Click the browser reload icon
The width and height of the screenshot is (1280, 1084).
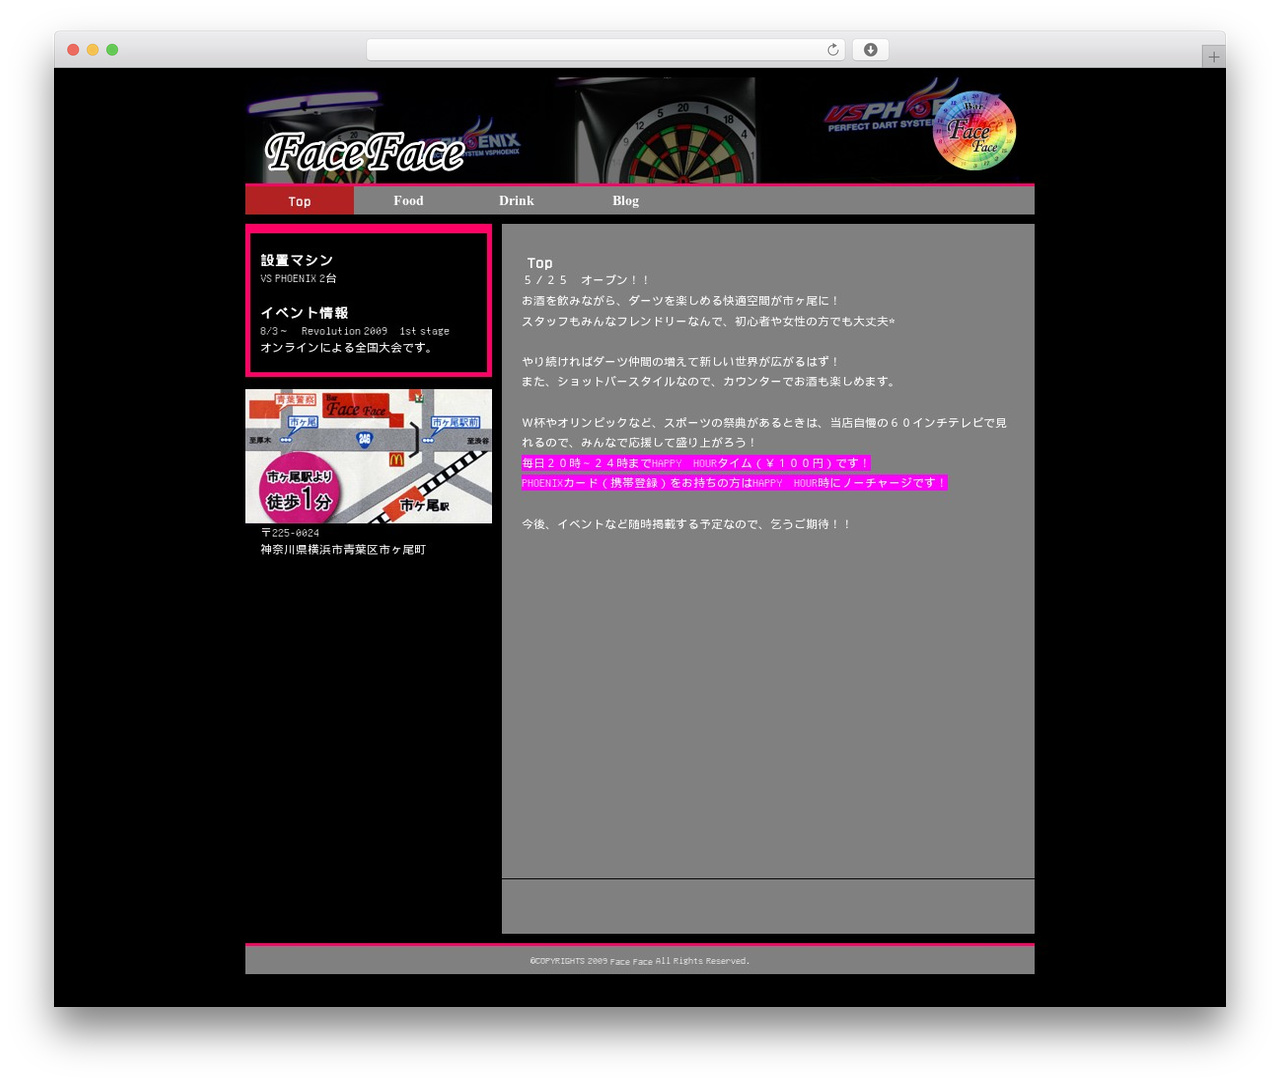(832, 50)
